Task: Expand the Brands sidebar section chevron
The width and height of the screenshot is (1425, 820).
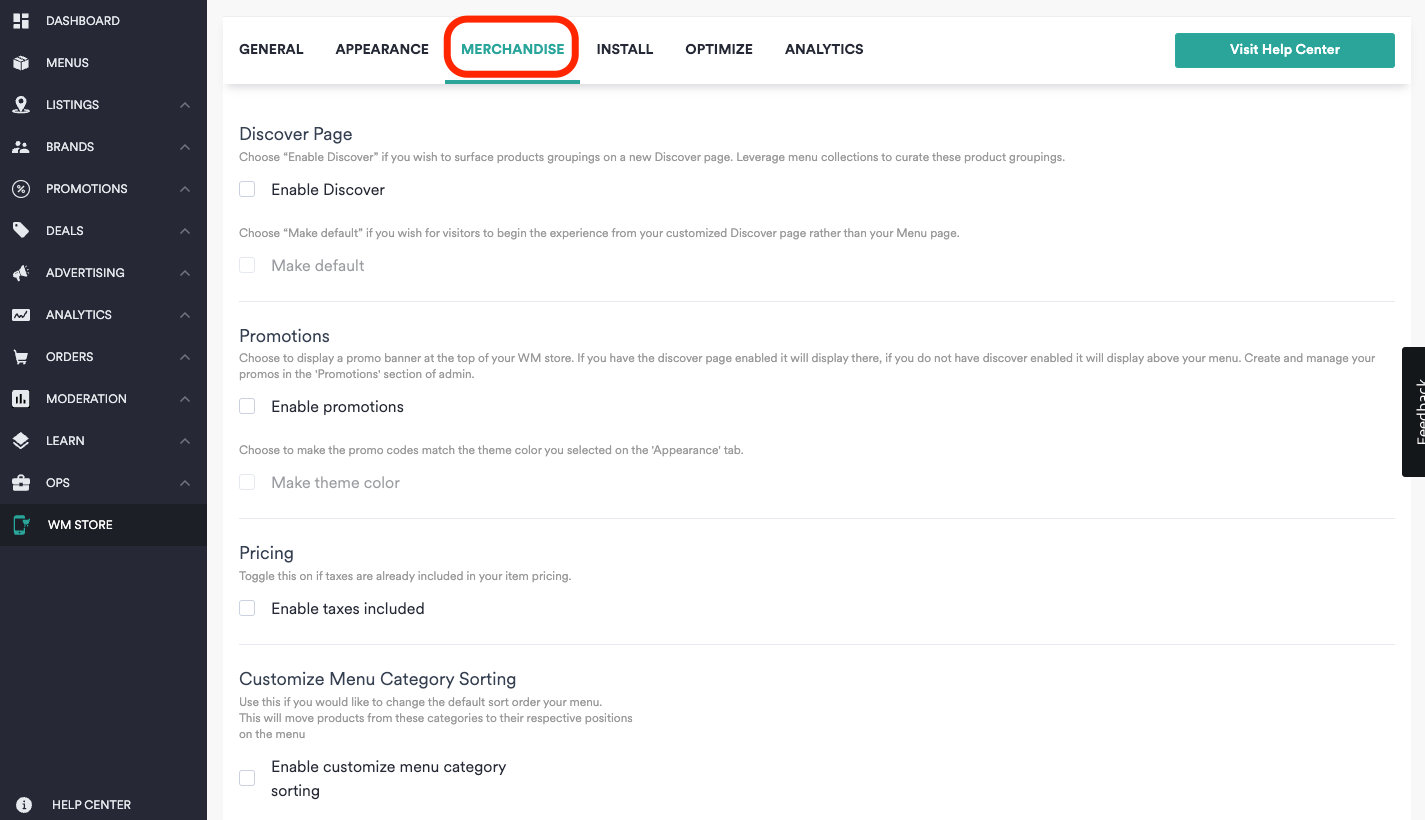Action: point(185,147)
